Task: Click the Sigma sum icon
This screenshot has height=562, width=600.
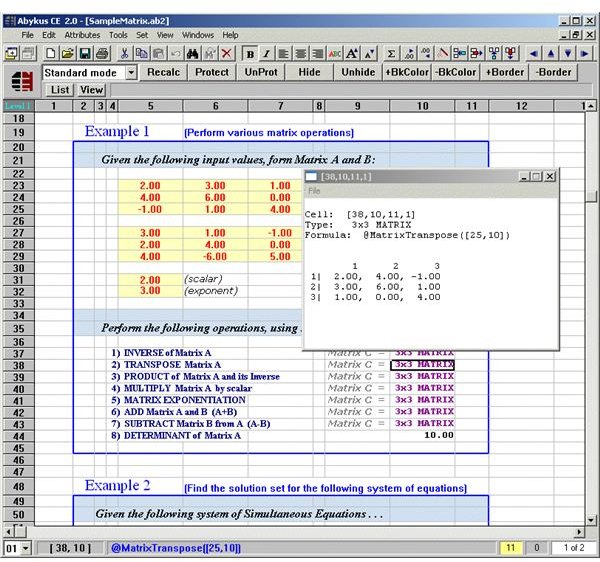Action: click(391, 54)
